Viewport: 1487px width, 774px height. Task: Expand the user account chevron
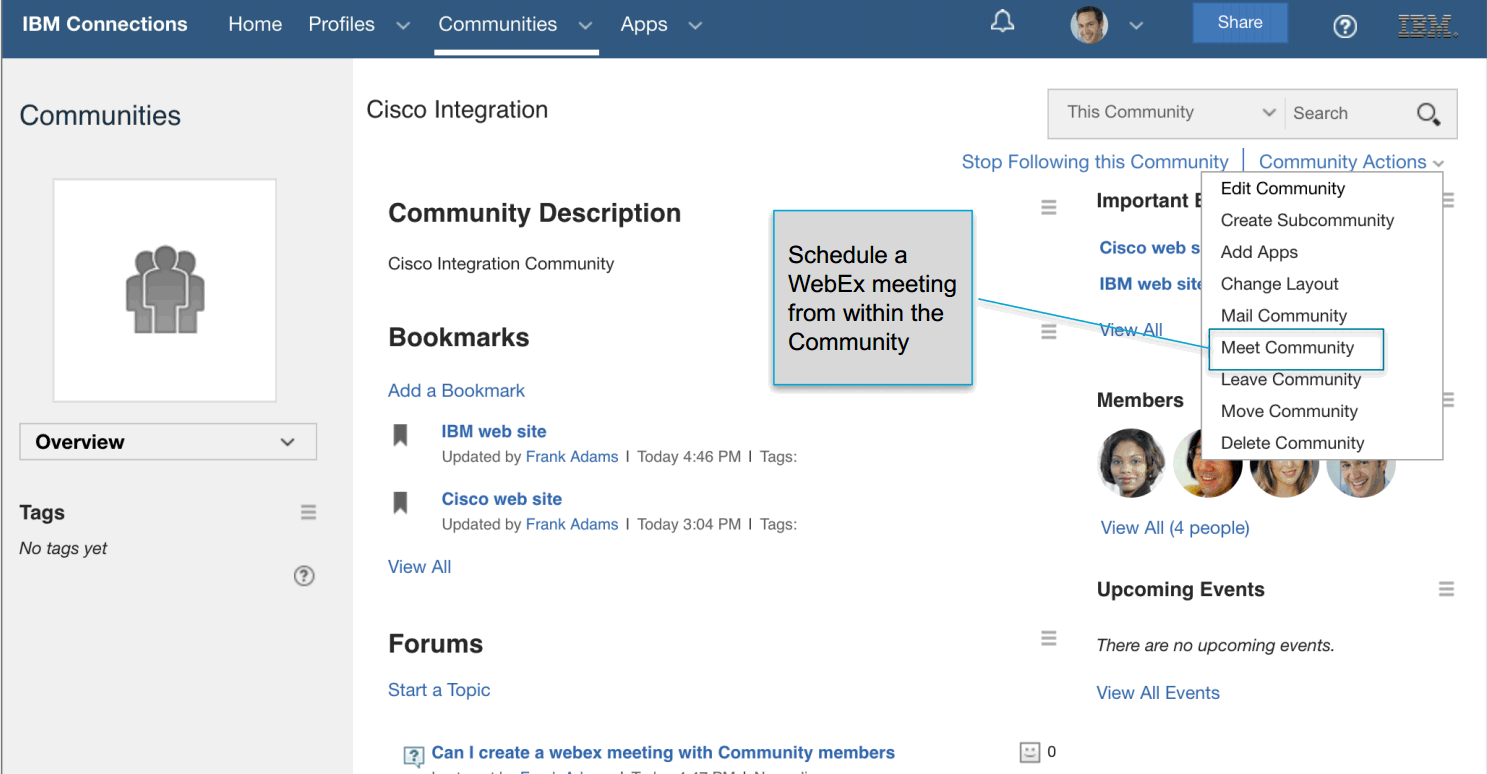(1136, 26)
